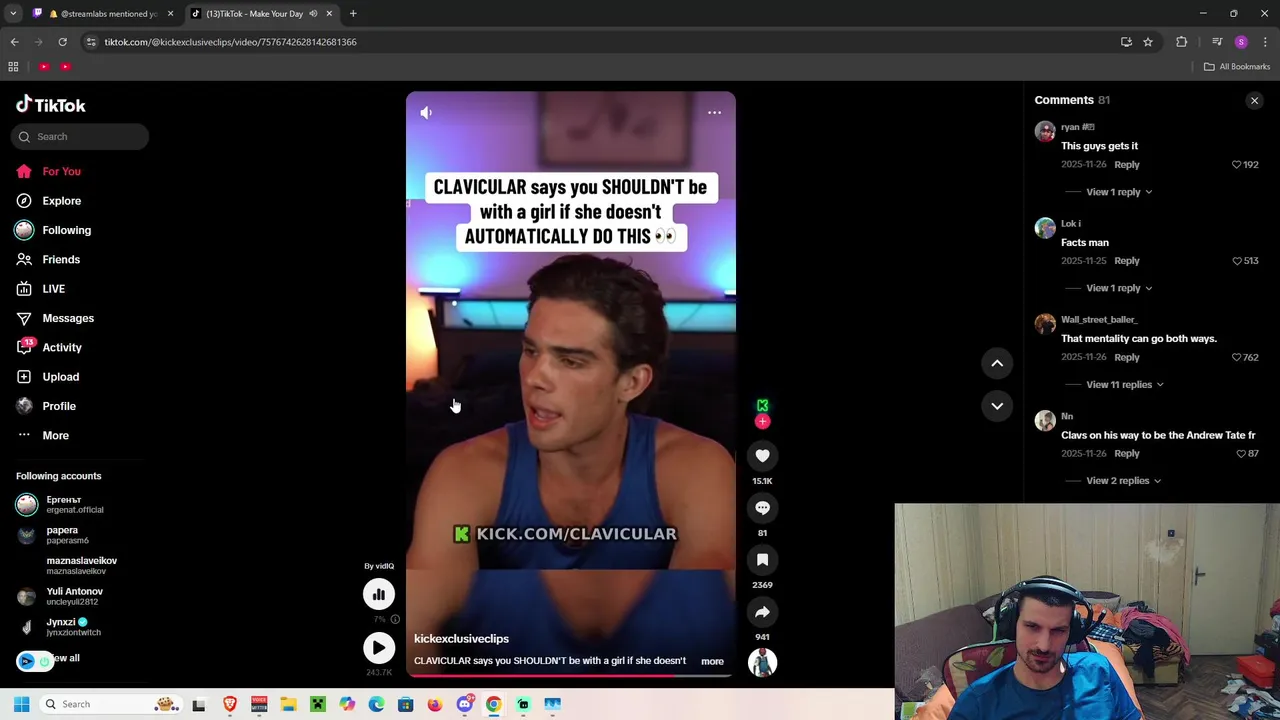Viewport: 1280px width, 720px height.
Task: Open Wall_street_baller_ profile name
Action: coord(1099,320)
